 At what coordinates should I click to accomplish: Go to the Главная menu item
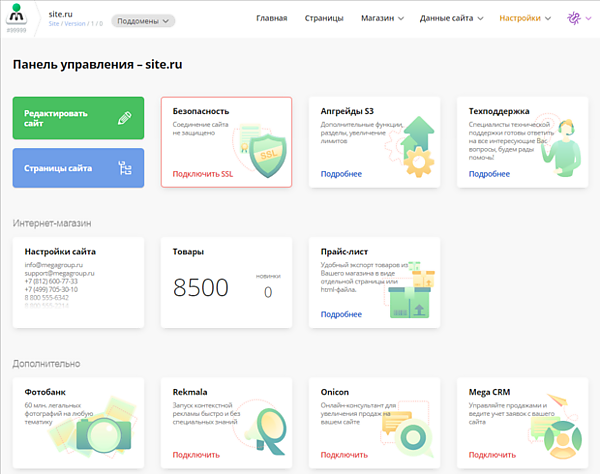click(271, 18)
